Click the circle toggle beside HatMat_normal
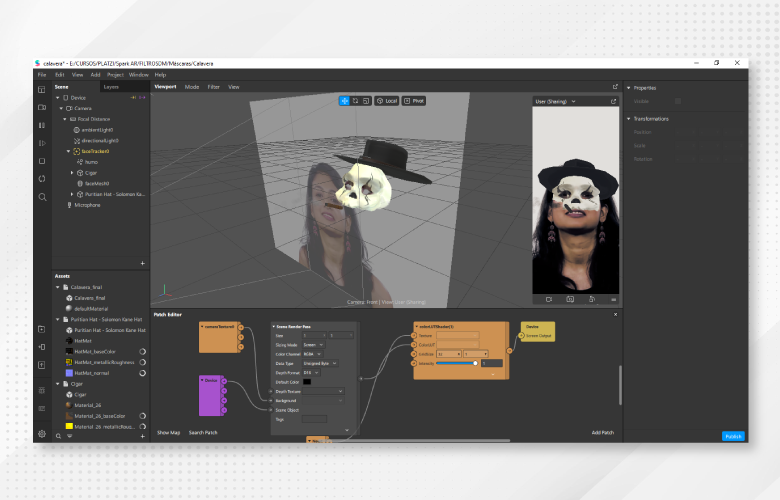This screenshot has height=500, width=780. [143, 373]
